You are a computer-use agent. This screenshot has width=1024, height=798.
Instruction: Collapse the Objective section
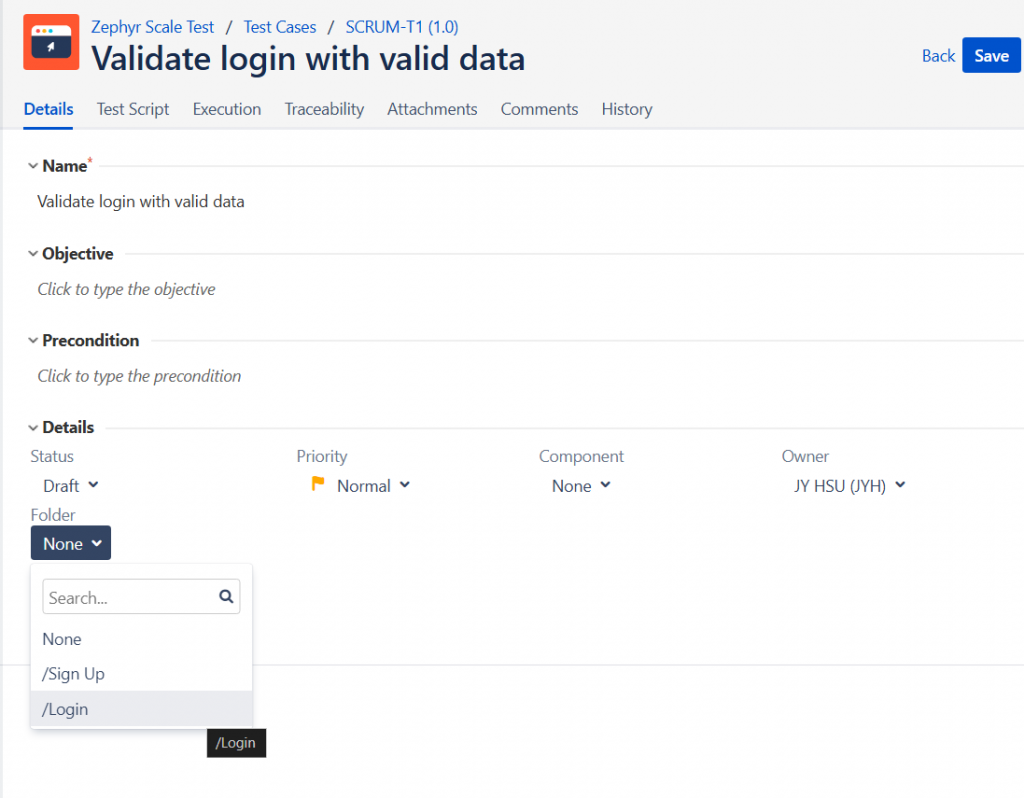33,254
